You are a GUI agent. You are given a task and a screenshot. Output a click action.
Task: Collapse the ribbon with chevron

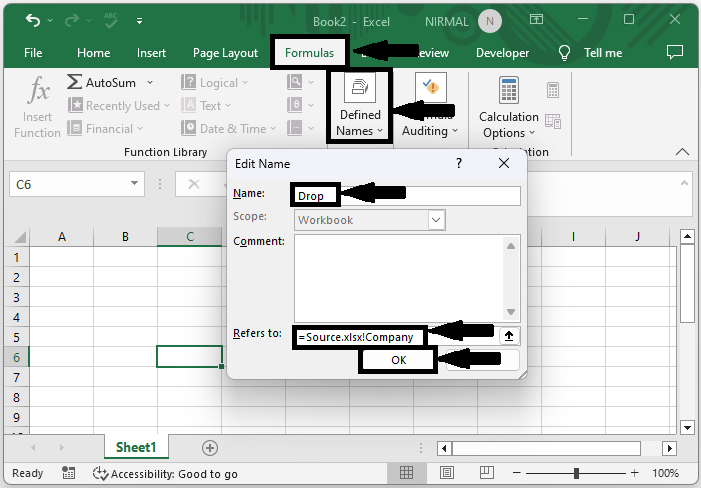(x=682, y=152)
